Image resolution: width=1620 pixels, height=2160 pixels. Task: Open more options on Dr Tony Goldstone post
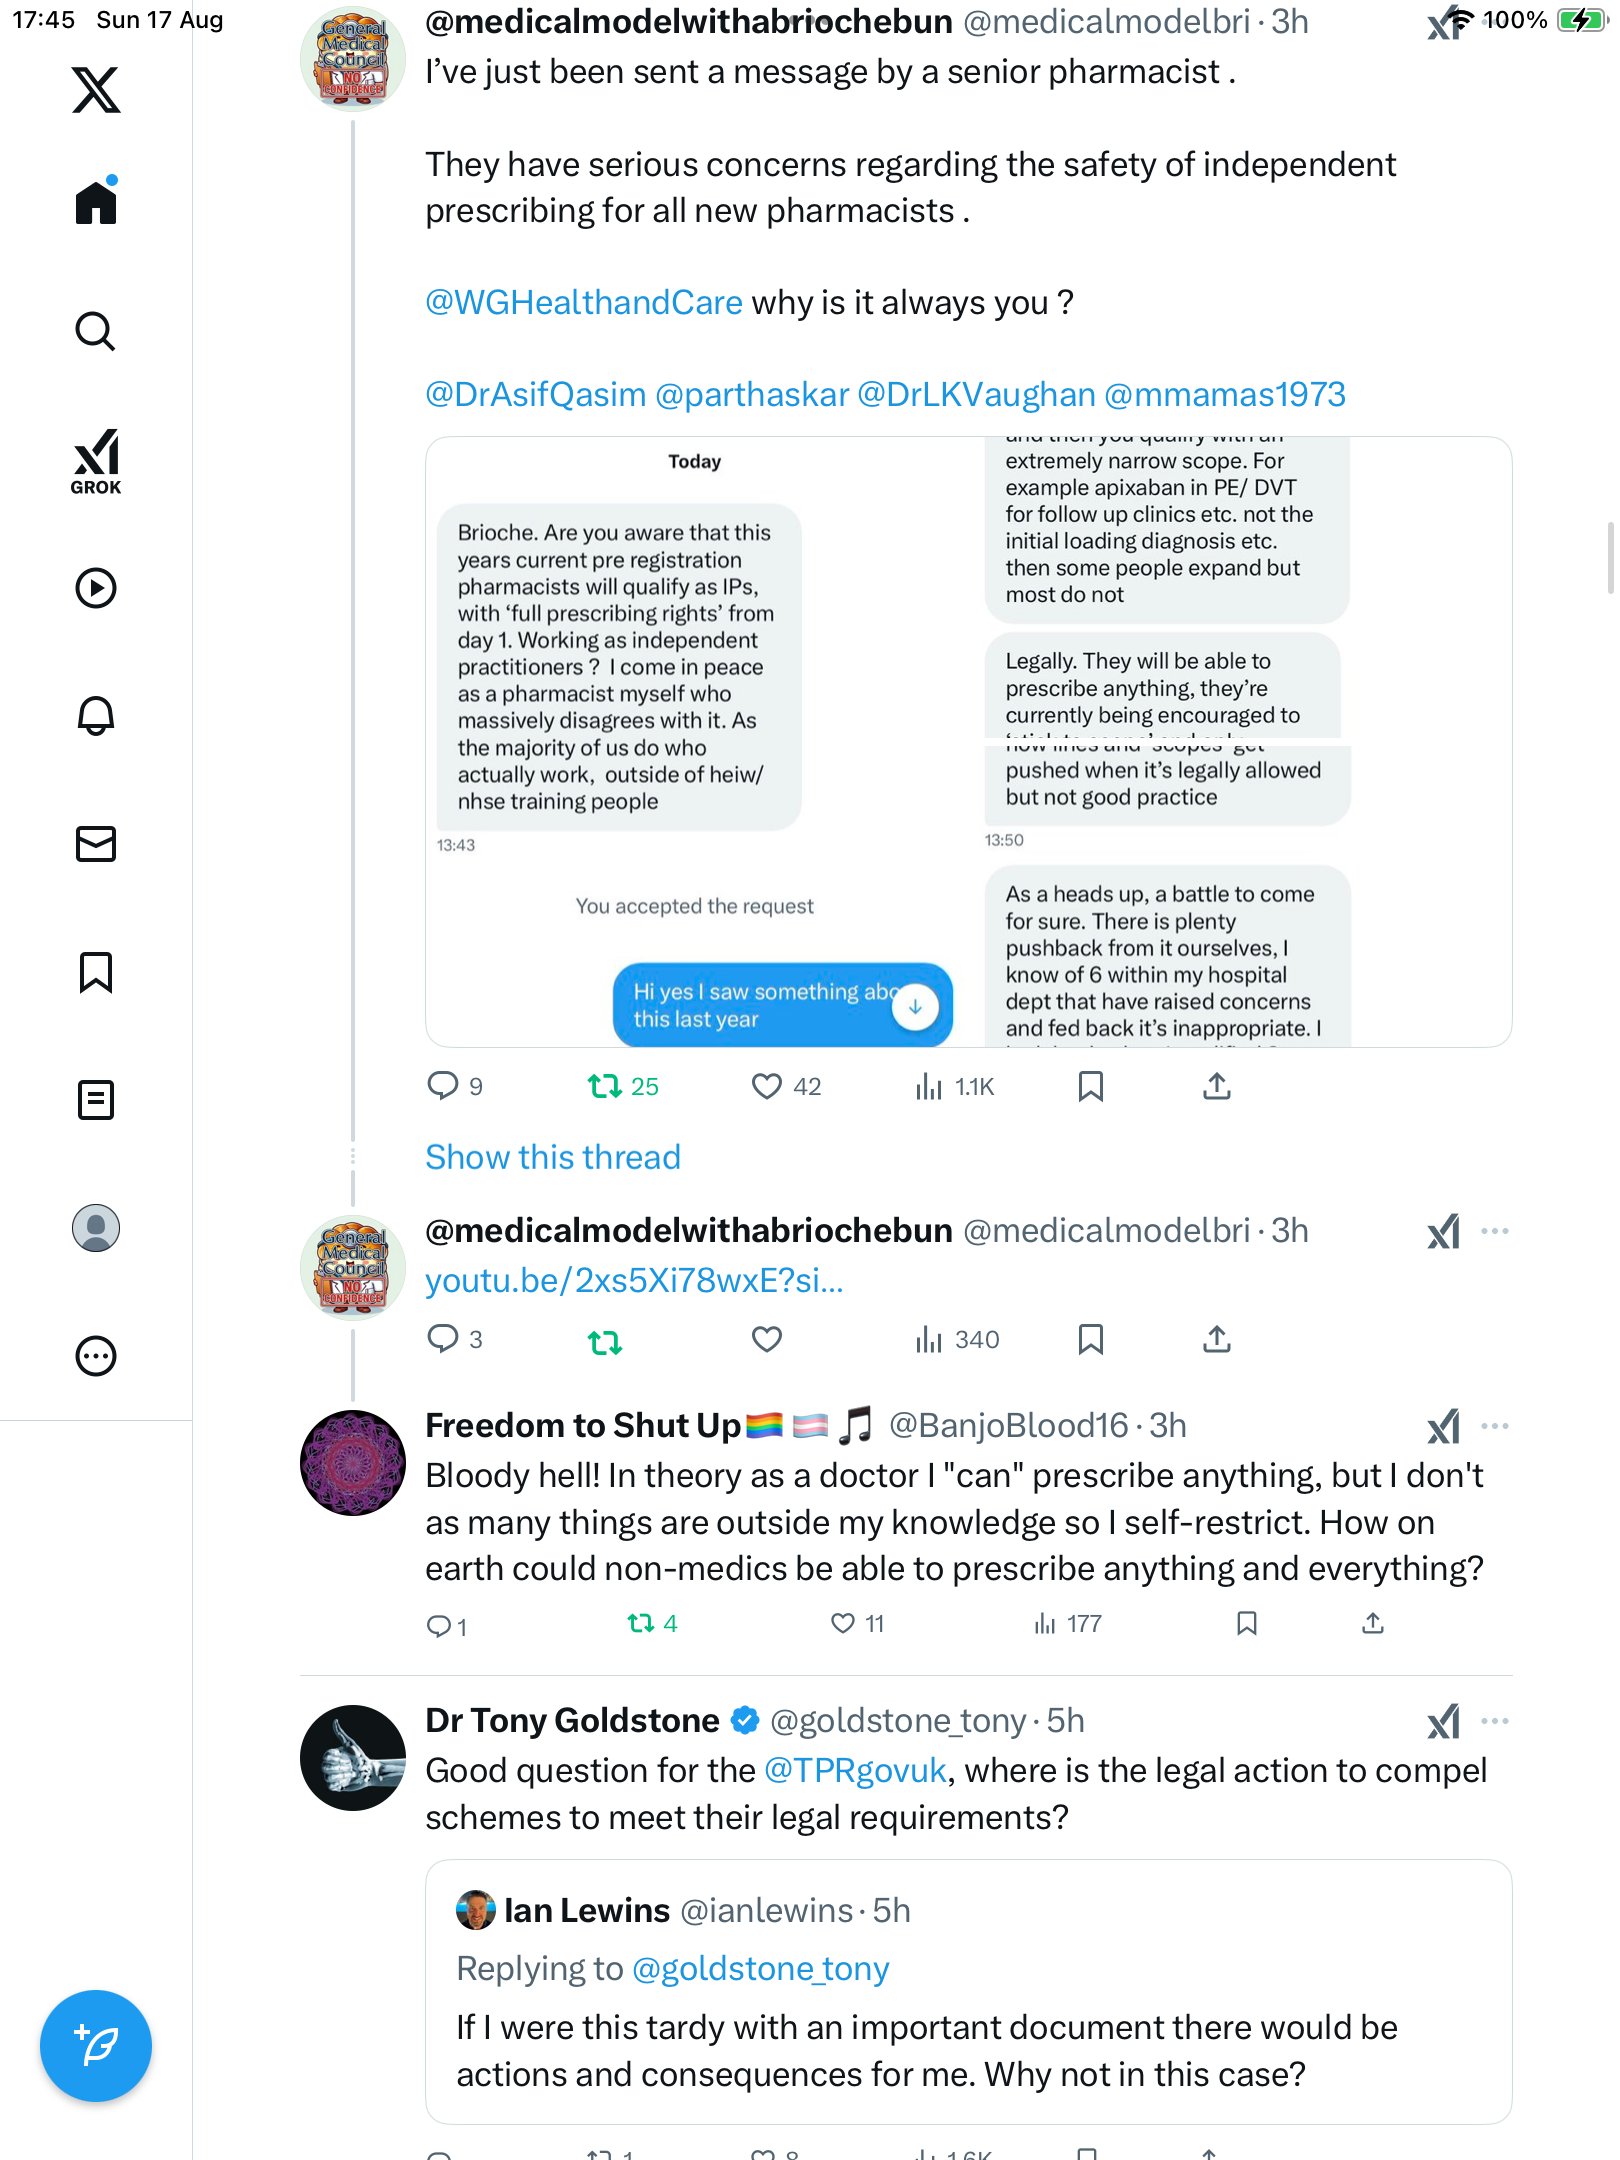[1495, 1721]
